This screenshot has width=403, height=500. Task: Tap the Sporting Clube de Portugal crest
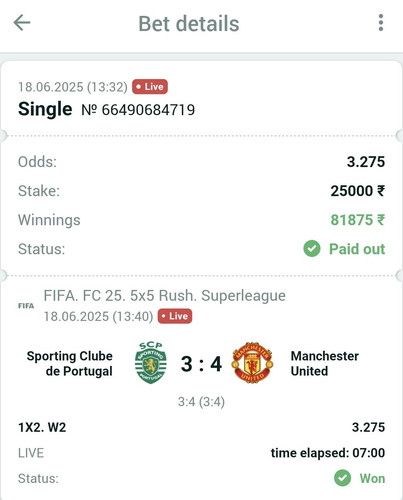[151, 363]
